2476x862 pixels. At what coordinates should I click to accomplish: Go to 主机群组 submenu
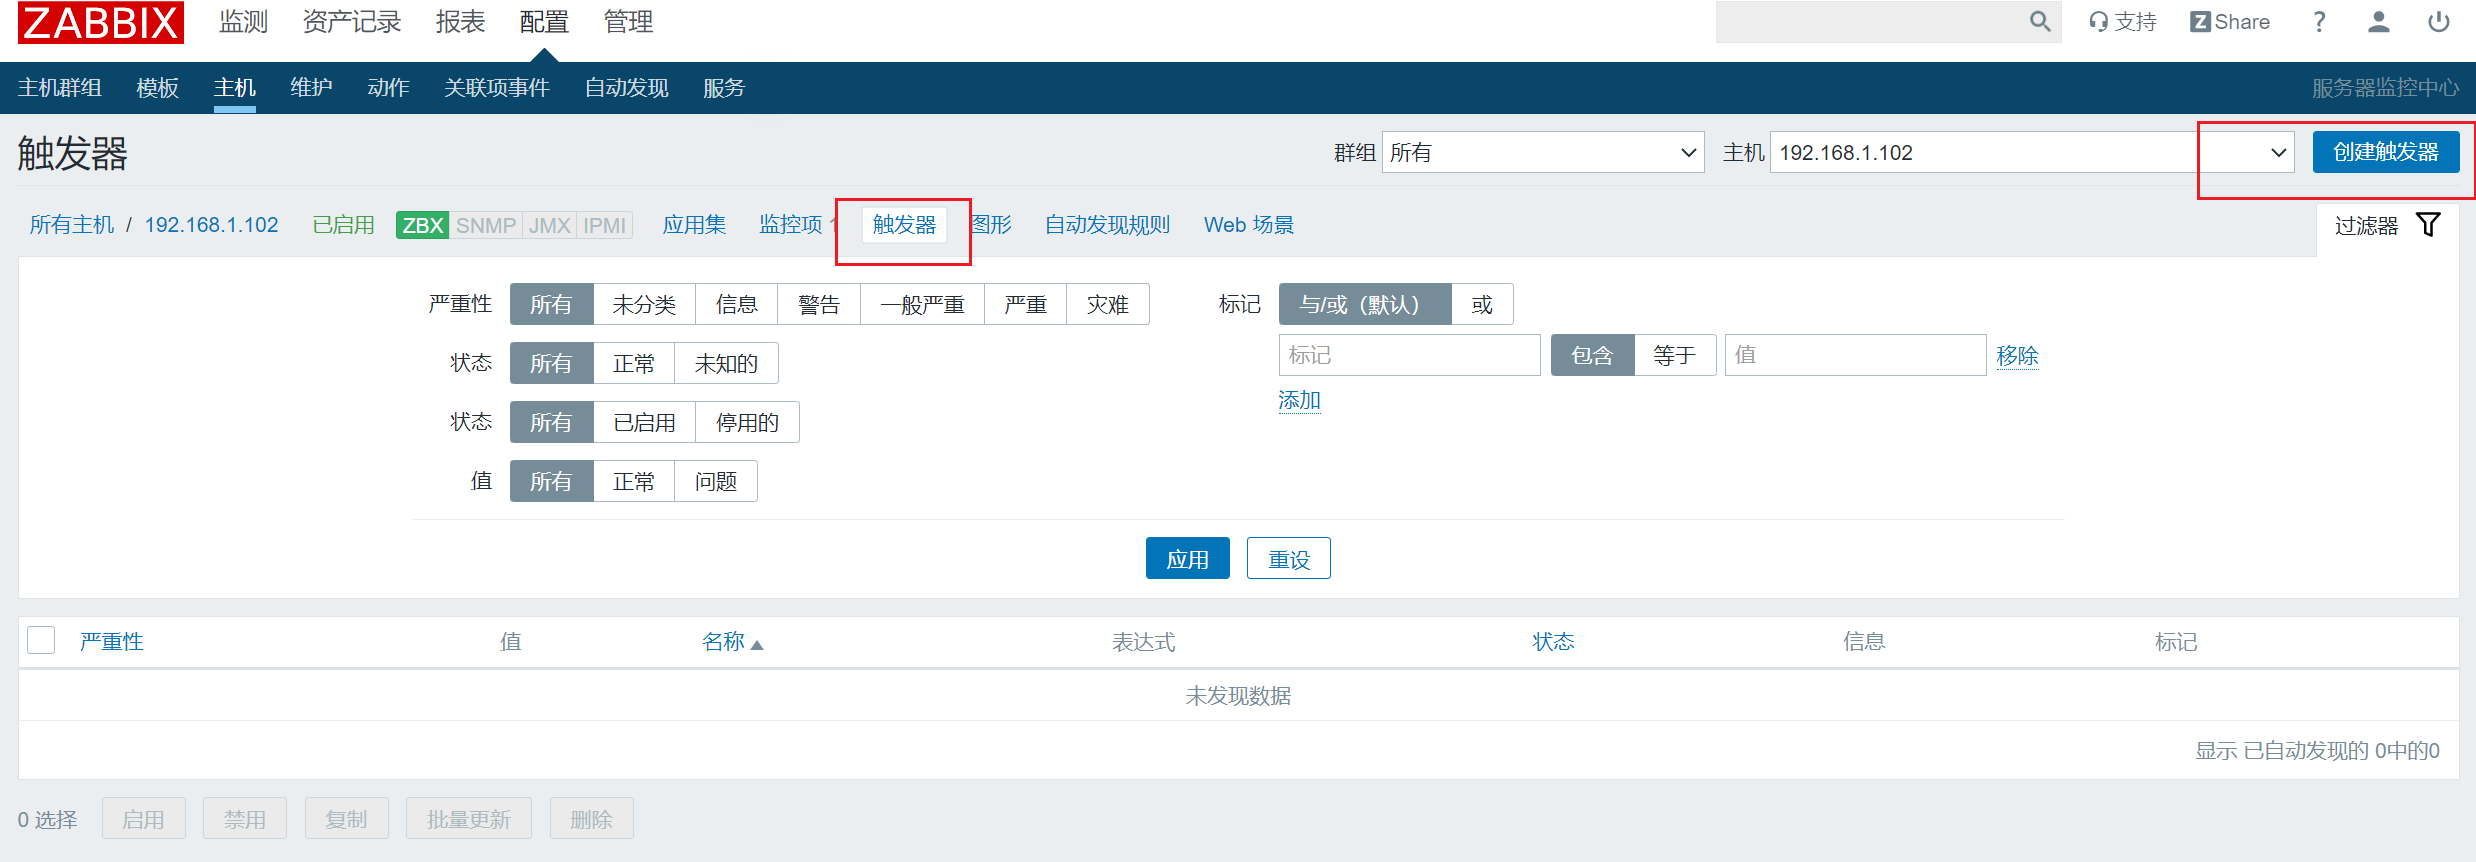point(60,88)
